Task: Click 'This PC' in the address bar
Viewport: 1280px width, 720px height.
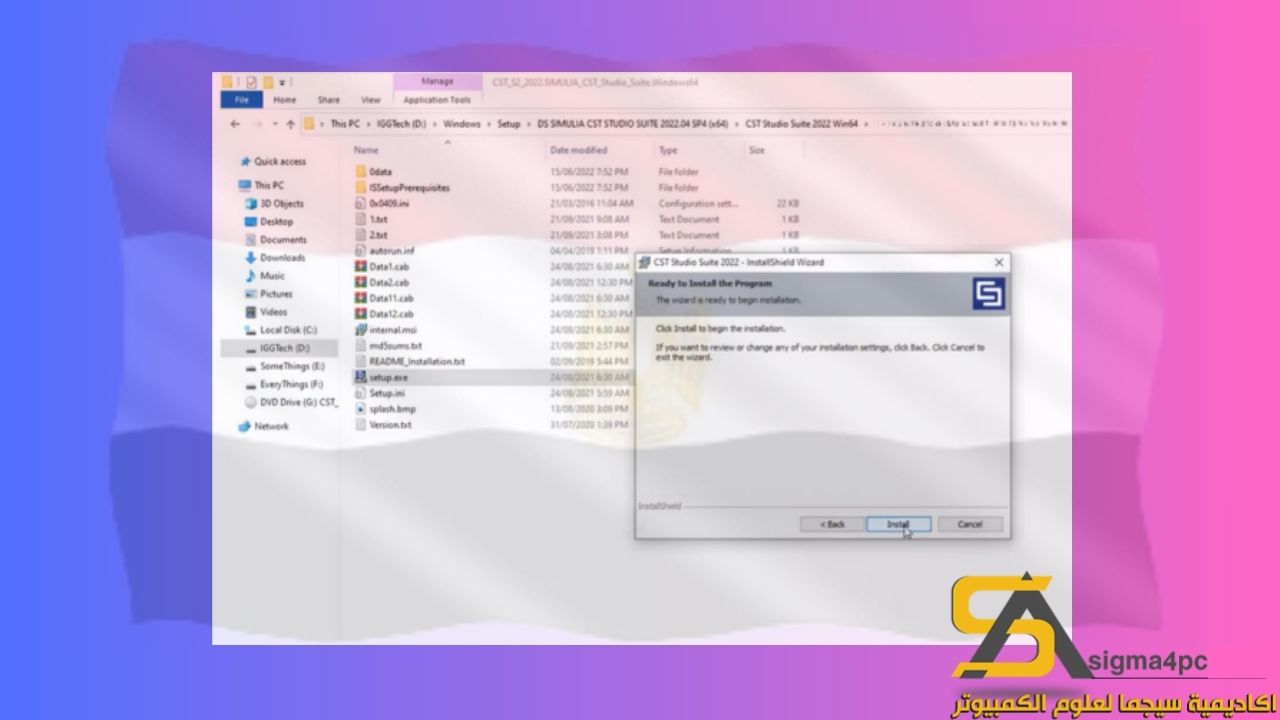Action: [344, 124]
